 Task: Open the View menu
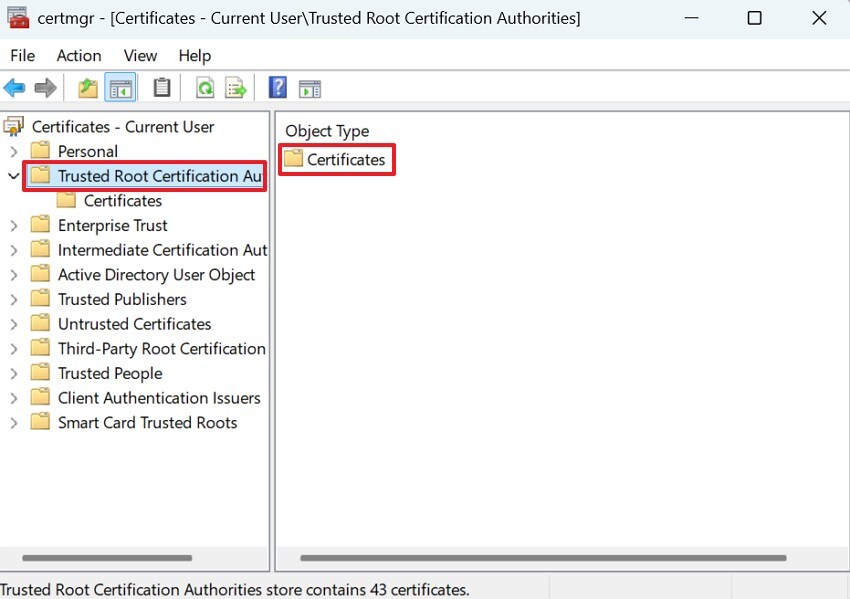click(x=139, y=55)
